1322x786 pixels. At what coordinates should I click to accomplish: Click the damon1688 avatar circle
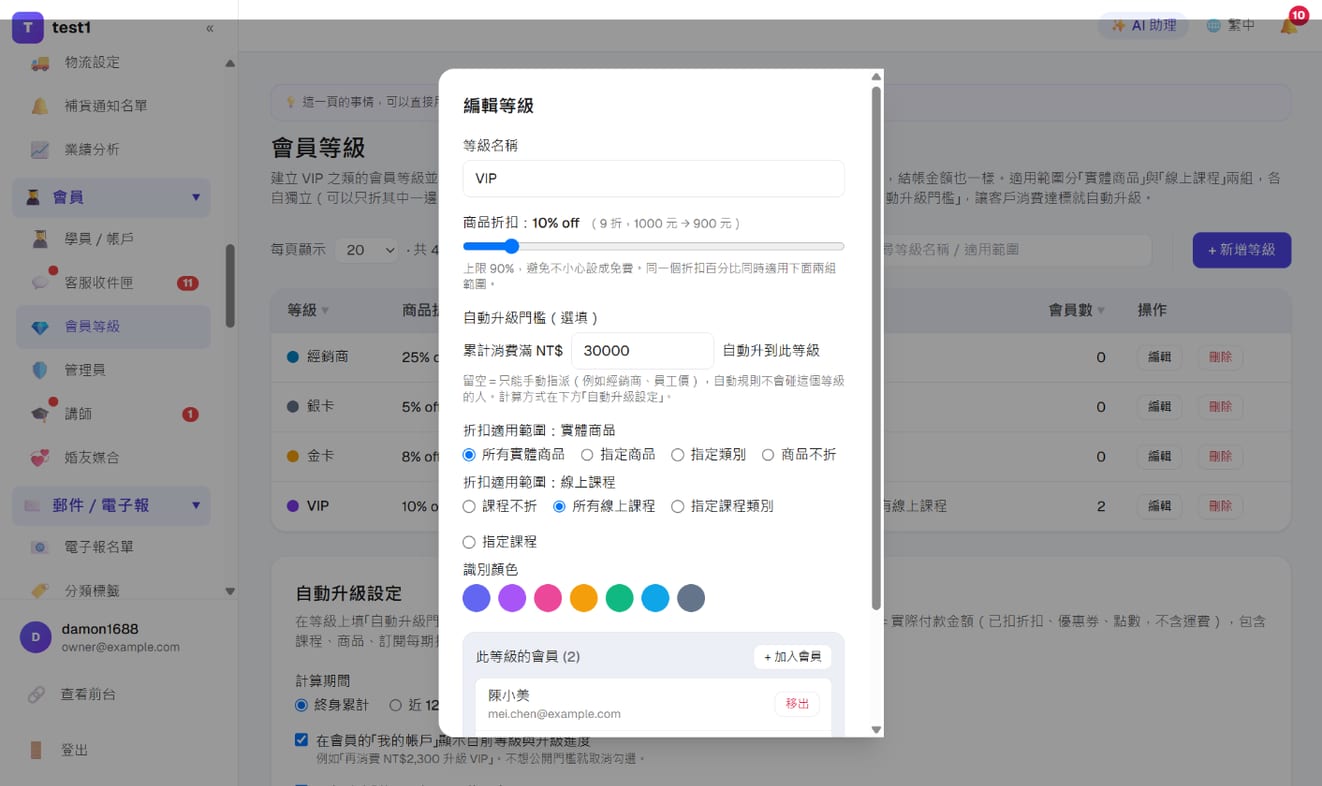coord(36,638)
